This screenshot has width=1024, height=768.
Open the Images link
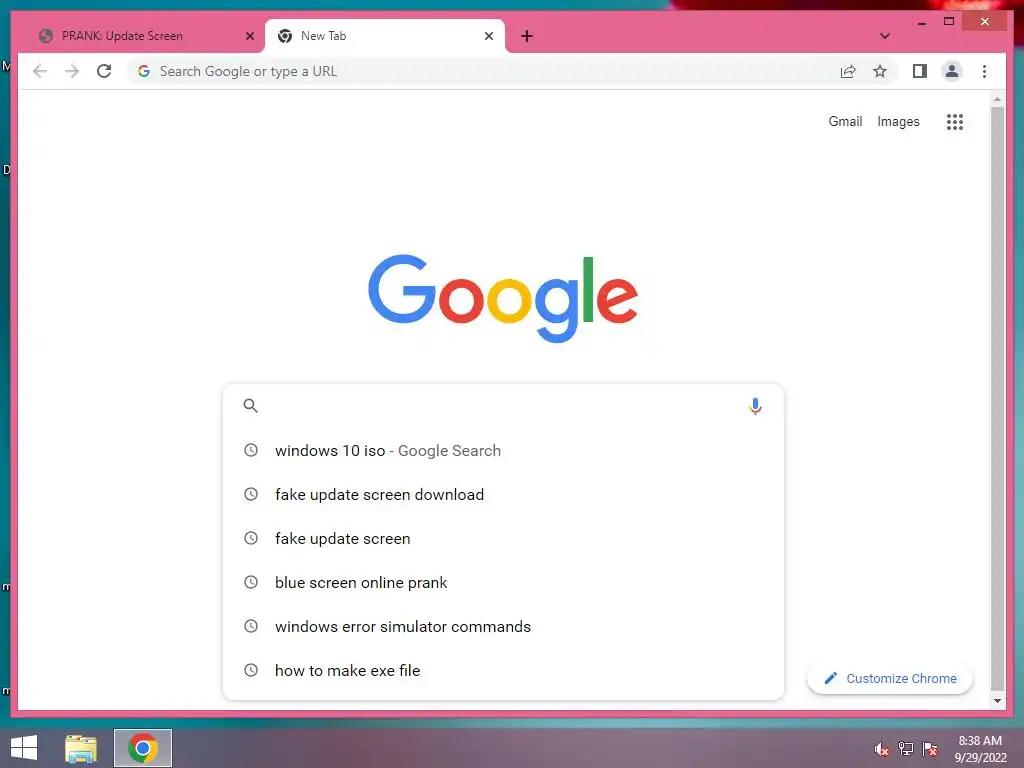[898, 121]
